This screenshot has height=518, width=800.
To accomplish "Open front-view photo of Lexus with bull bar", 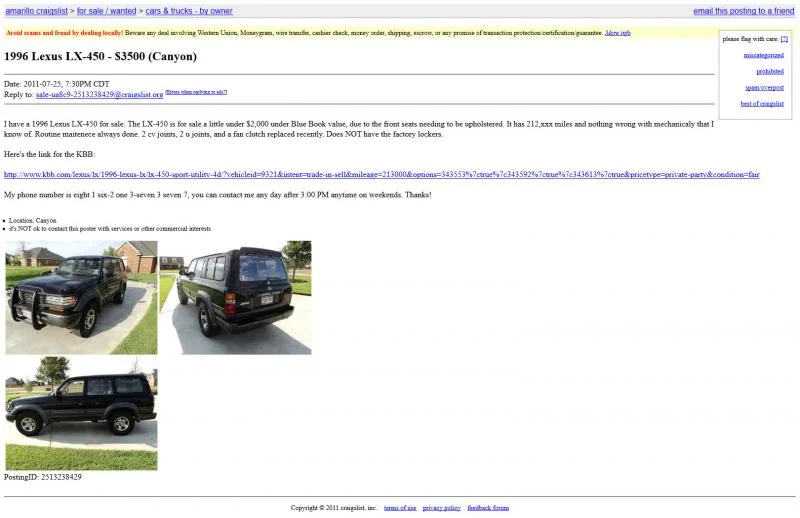I will (81, 297).
